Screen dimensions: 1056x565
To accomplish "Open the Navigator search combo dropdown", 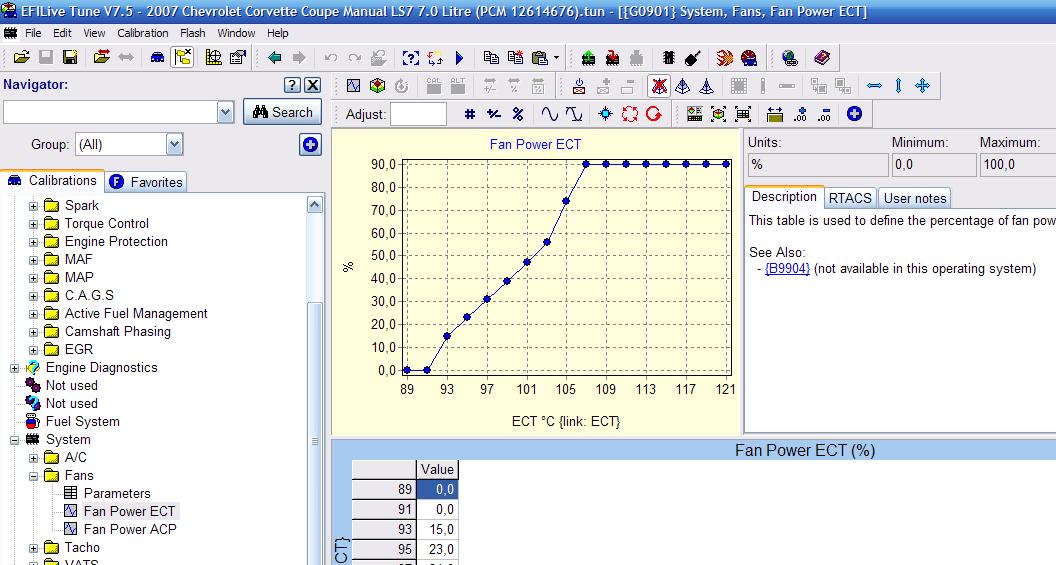I will coord(226,112).
